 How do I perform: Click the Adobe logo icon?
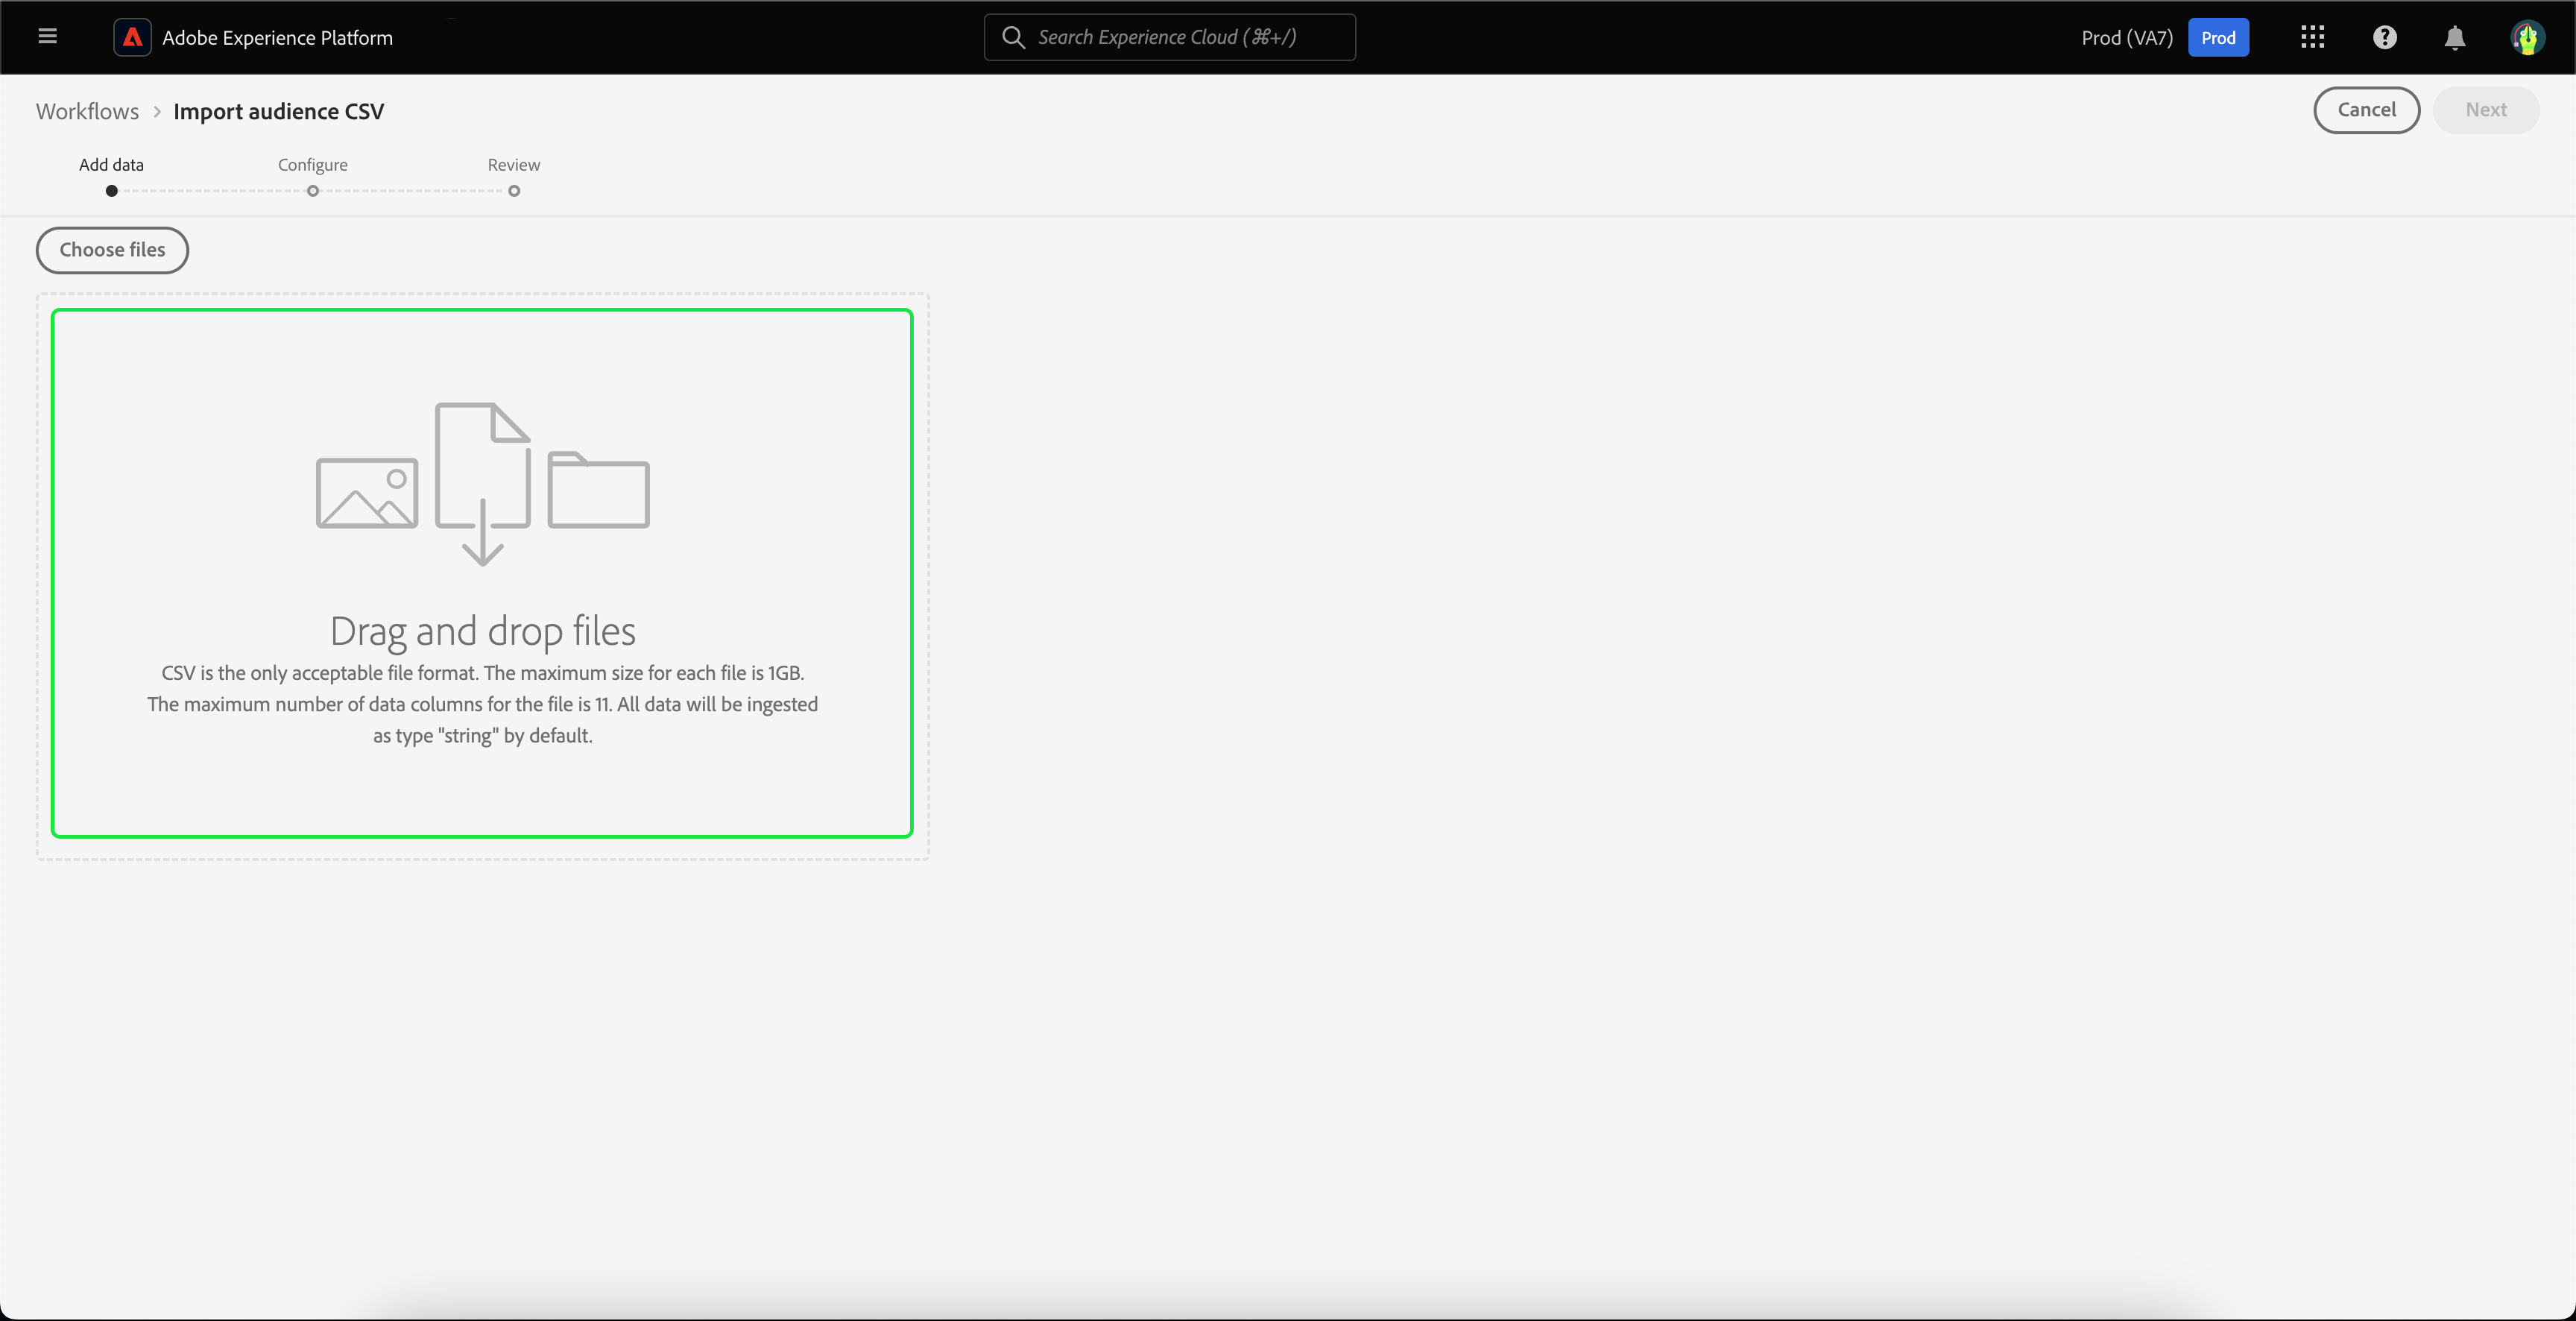(132, 37)
